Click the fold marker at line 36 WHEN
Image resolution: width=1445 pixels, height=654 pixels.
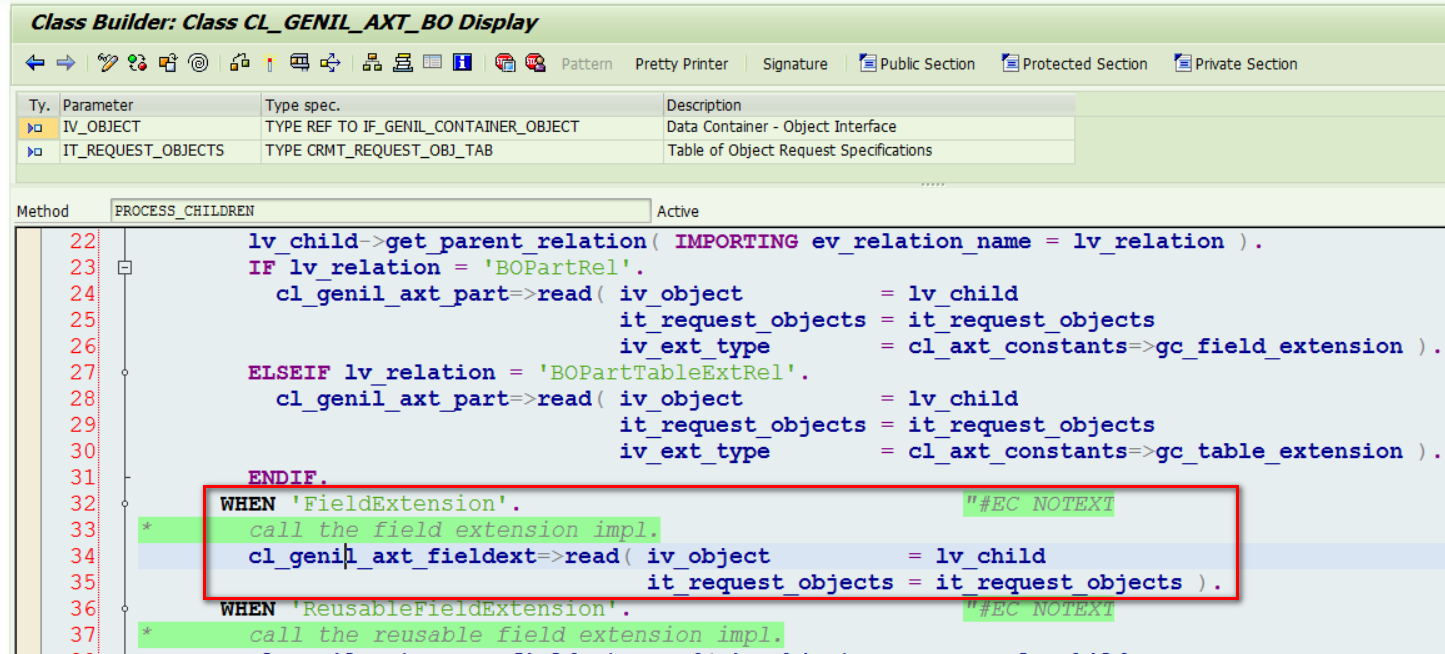(125, 609)
